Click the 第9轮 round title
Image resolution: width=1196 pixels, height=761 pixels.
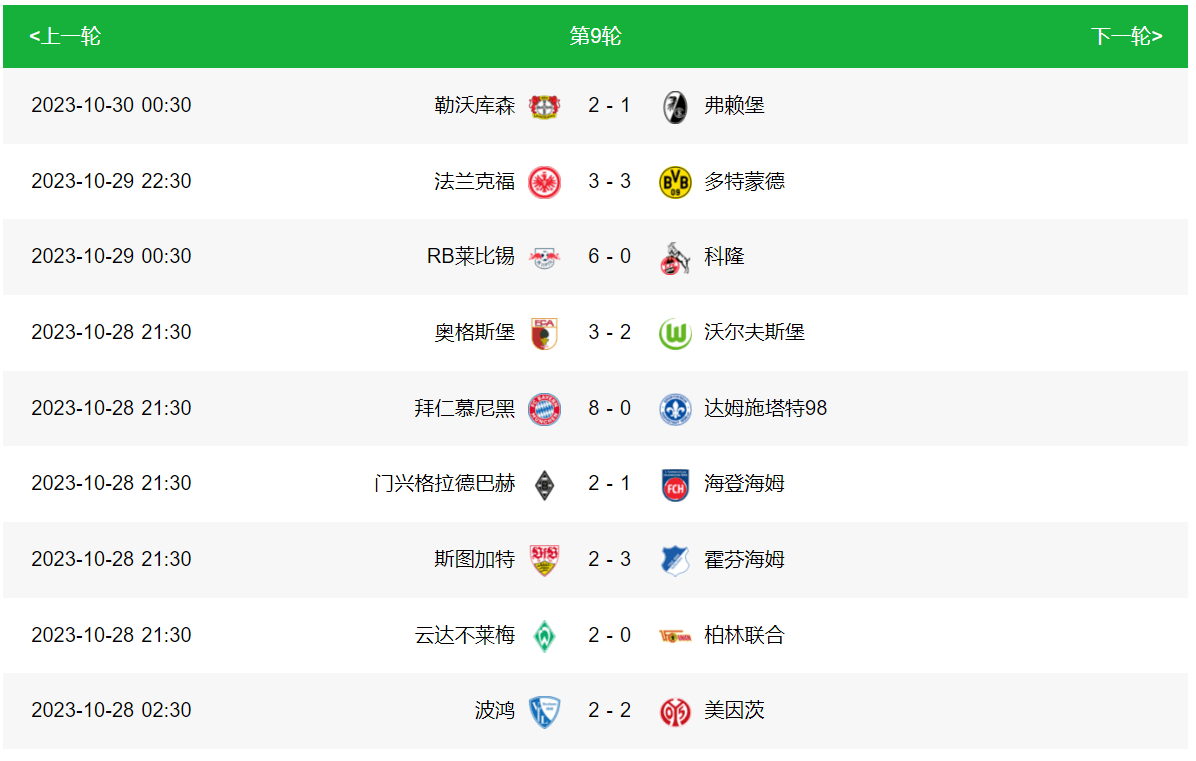pos(596,37)
